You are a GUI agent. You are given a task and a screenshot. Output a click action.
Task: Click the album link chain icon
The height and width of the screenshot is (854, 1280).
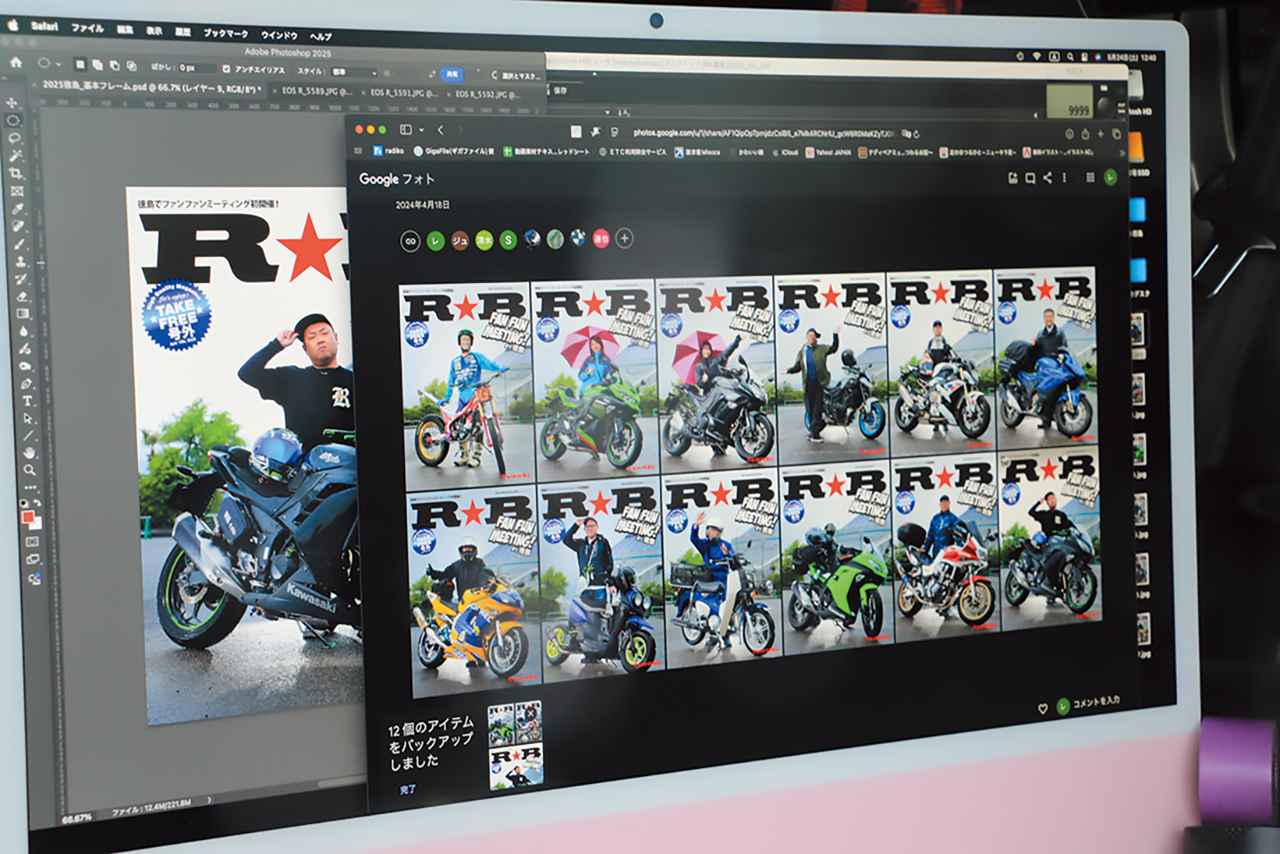click(411, 240)
